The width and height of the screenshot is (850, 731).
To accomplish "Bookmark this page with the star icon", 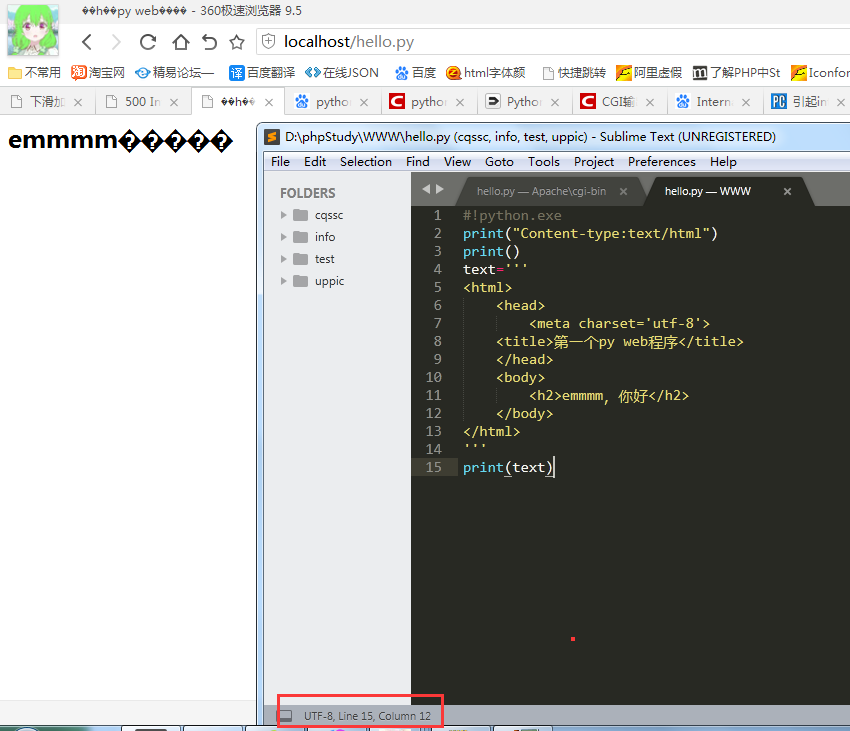I will (237, 42).
